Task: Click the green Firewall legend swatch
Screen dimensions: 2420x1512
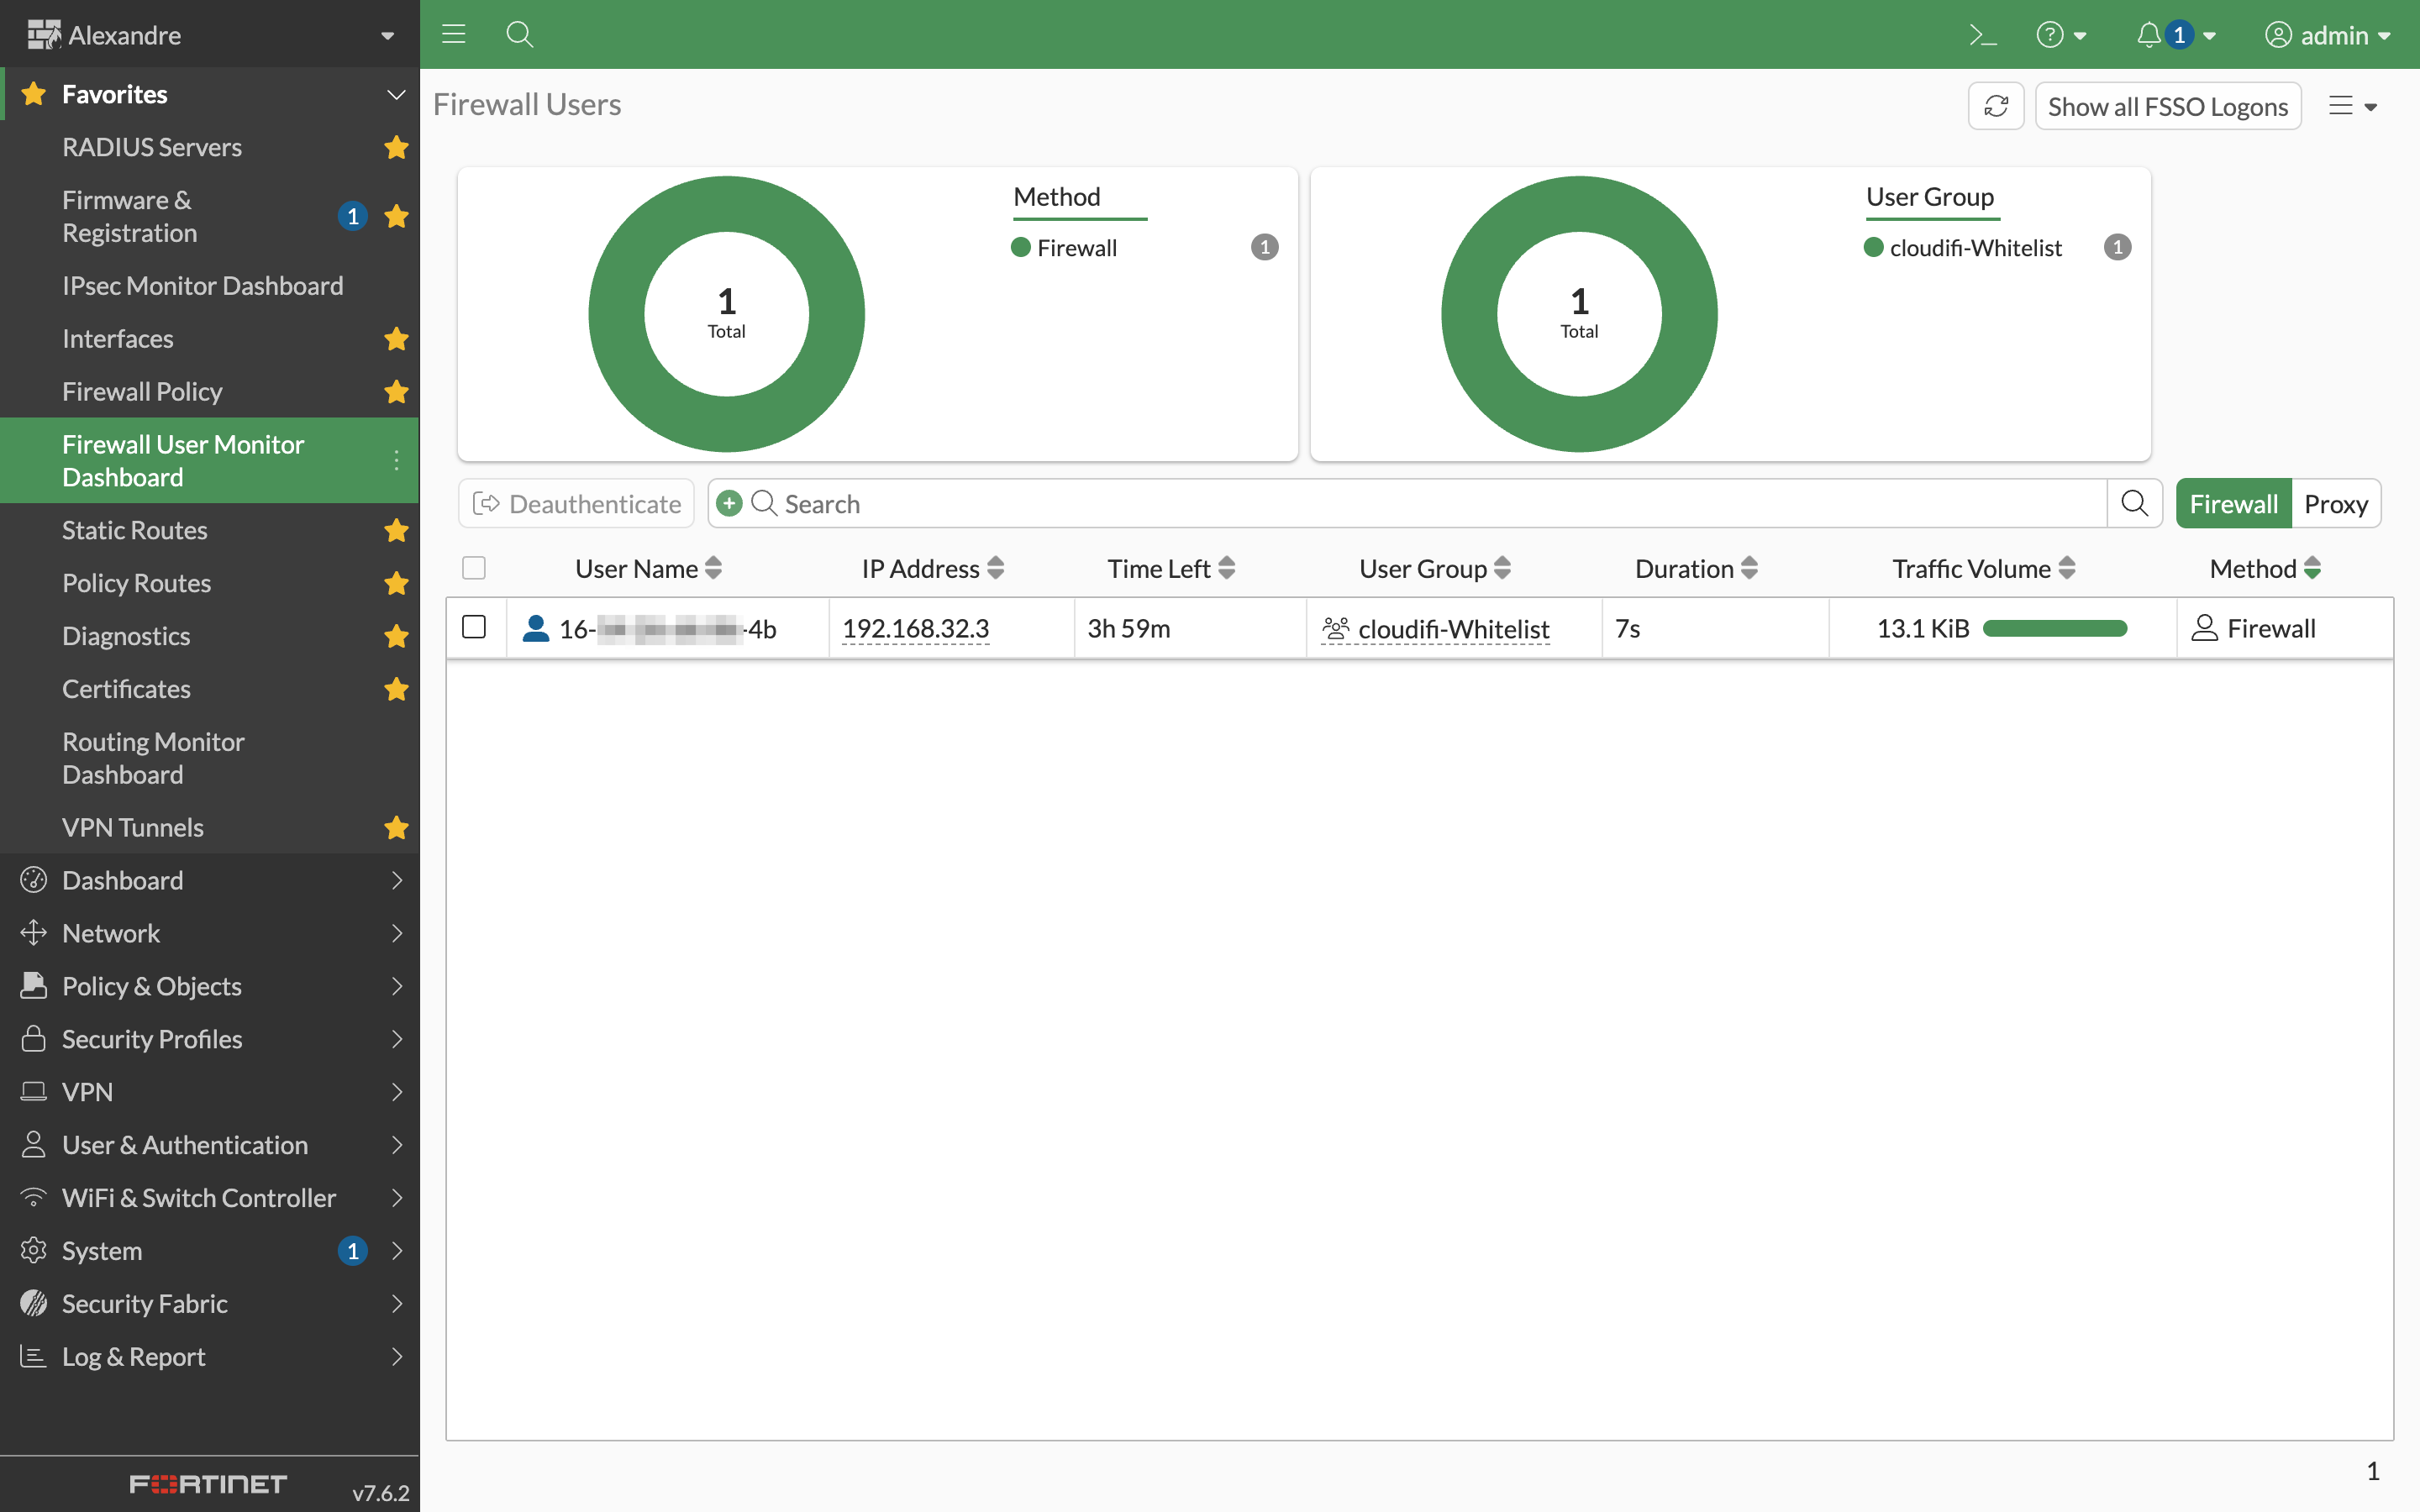Action: point(1020,247)
